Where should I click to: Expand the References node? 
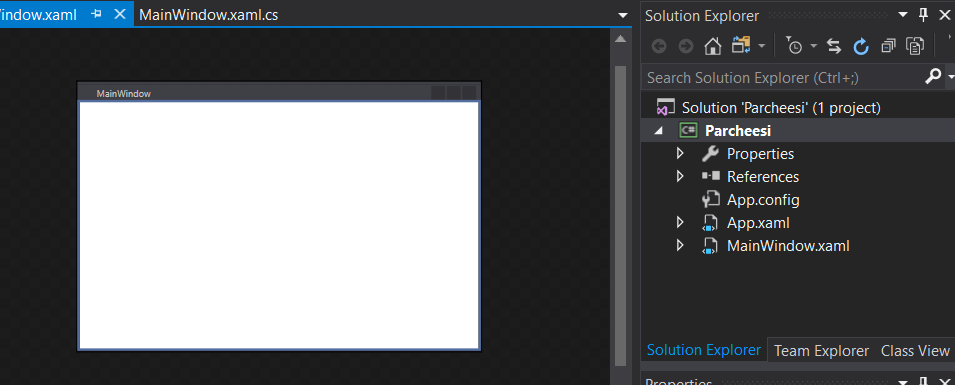tap(680, 177)
